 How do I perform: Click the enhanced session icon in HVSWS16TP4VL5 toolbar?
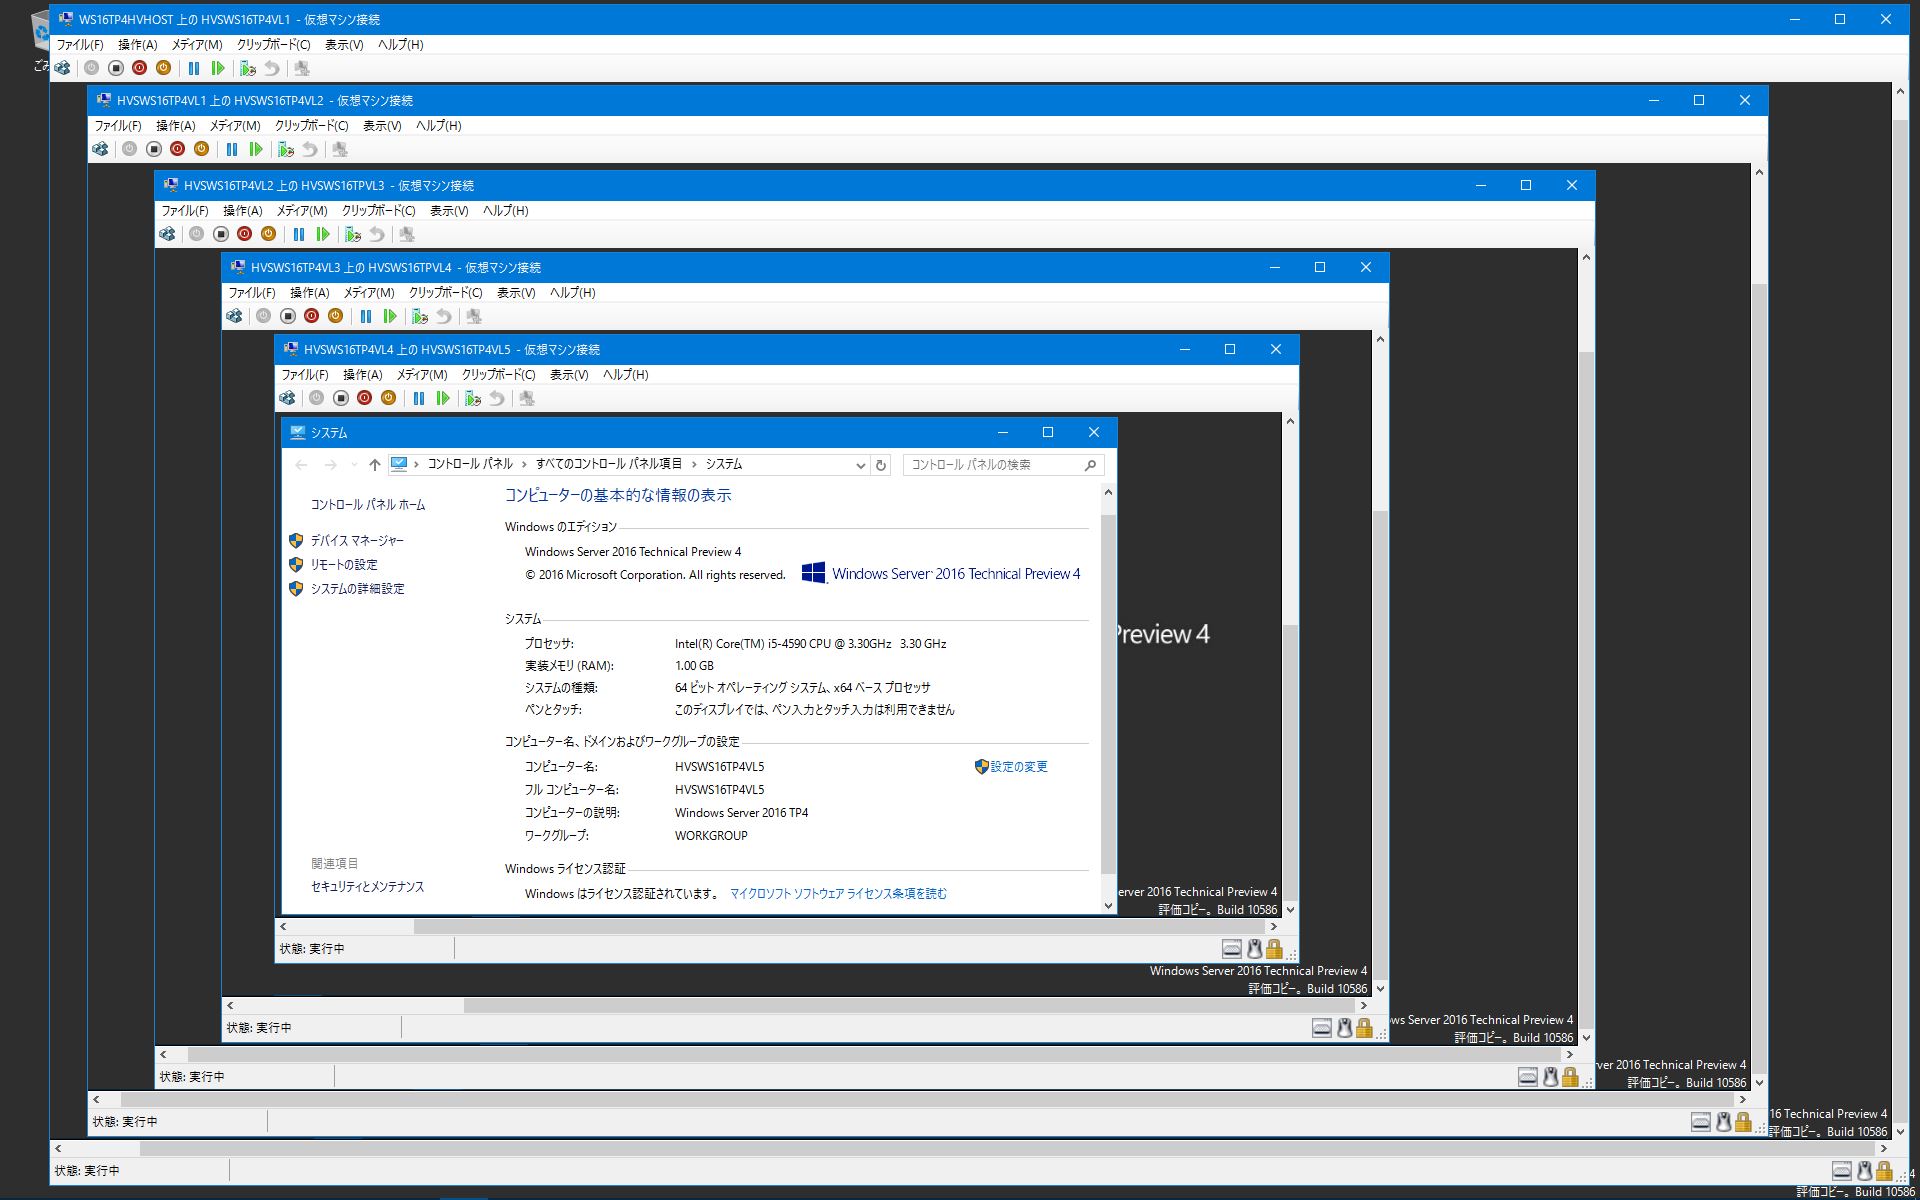point(527,398)
